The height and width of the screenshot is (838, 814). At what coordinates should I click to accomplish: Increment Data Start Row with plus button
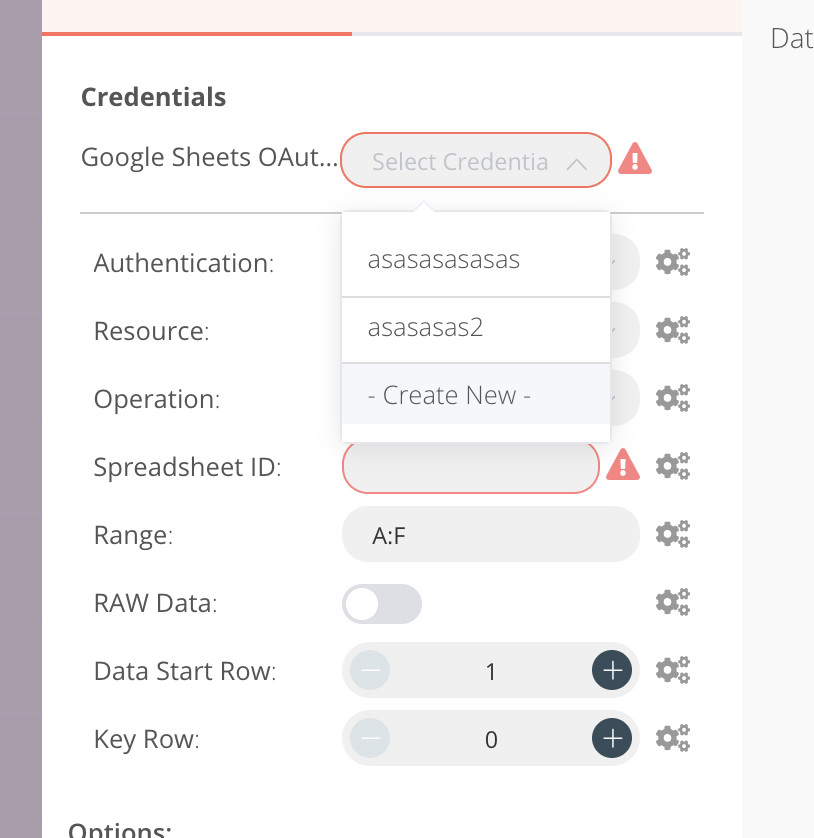coord(611,670)
